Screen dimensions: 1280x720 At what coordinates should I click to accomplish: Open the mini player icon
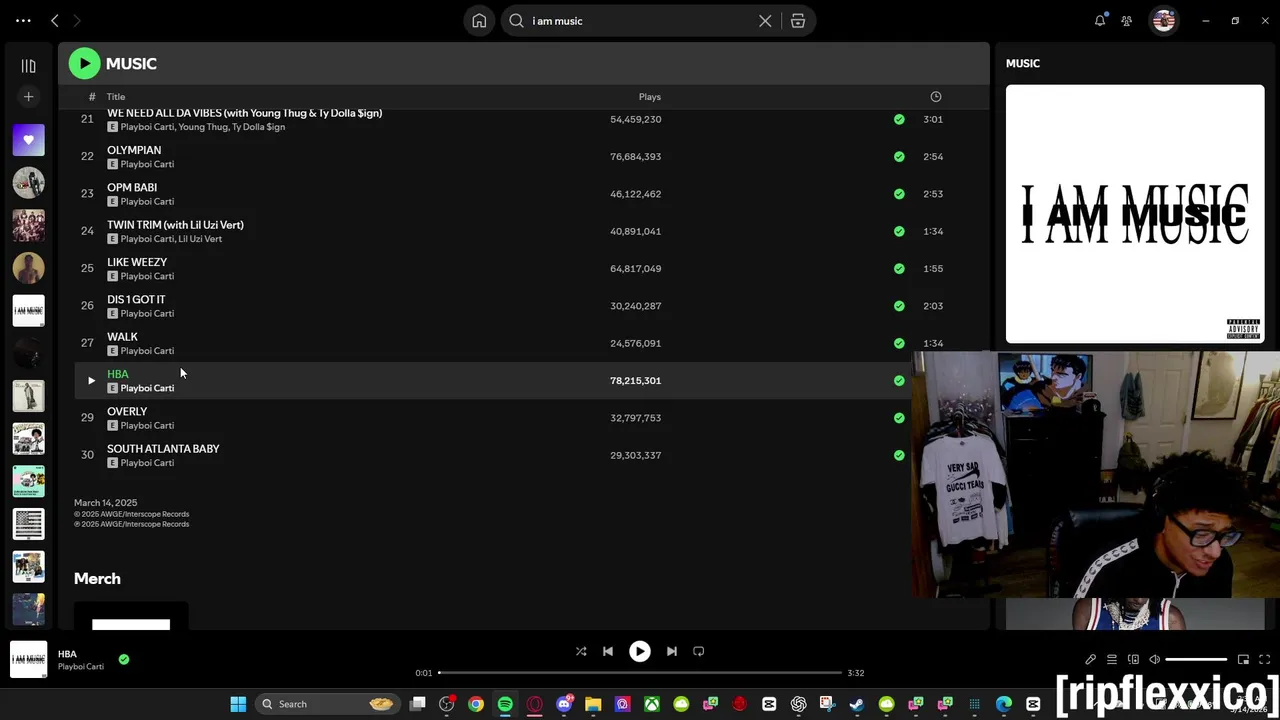(x=1243, y=660)
